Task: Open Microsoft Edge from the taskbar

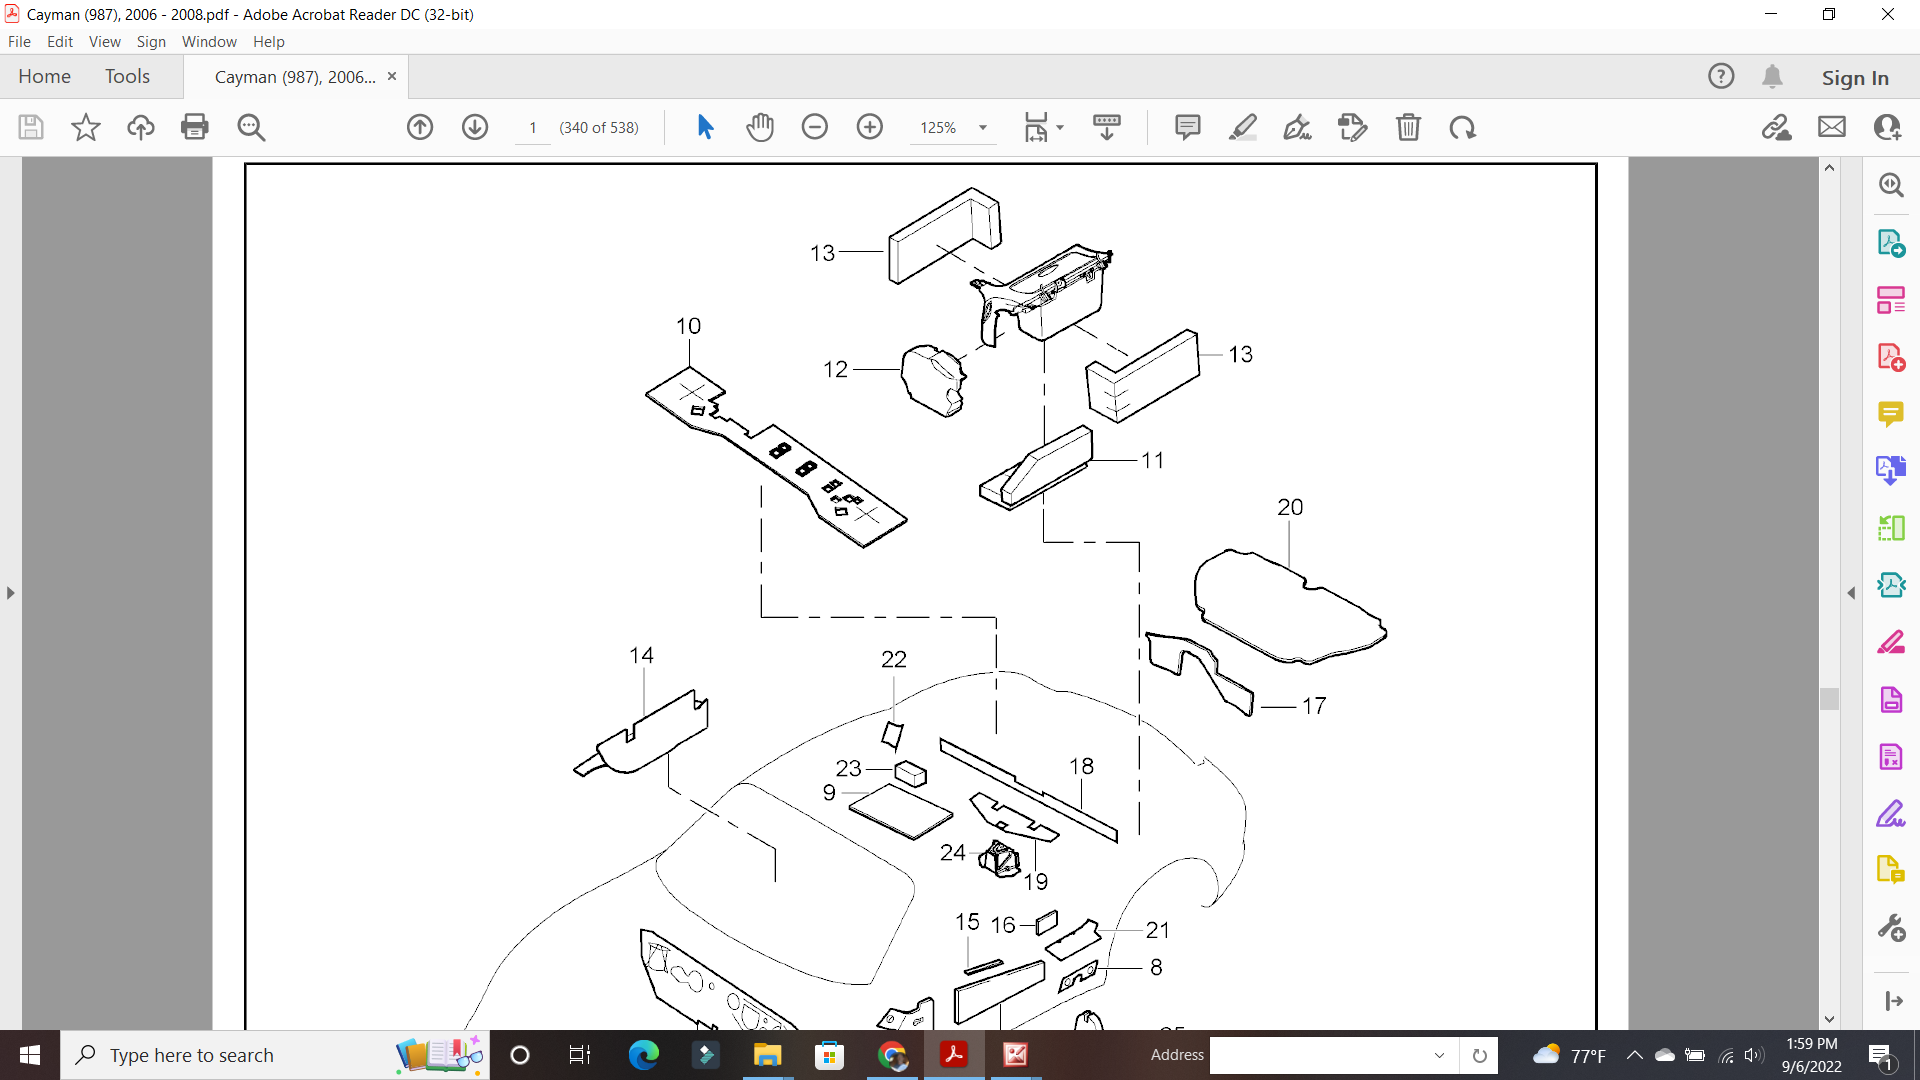Action: point(643,1055)
